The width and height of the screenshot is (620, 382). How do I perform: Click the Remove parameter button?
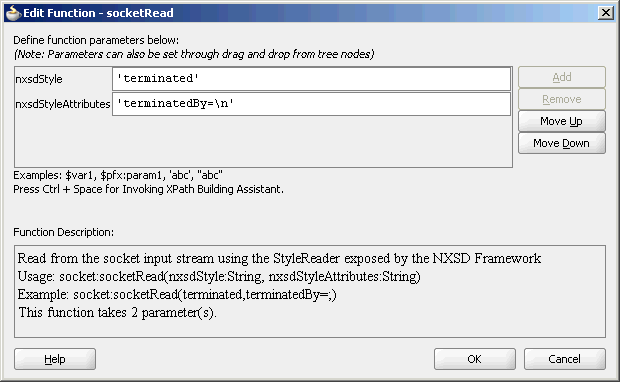561,99
